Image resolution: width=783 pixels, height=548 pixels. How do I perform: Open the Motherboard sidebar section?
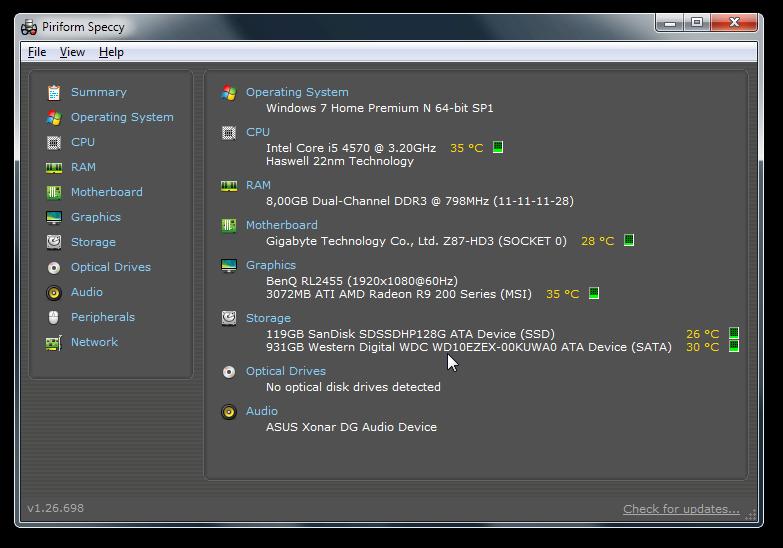(x=107, y=192)
